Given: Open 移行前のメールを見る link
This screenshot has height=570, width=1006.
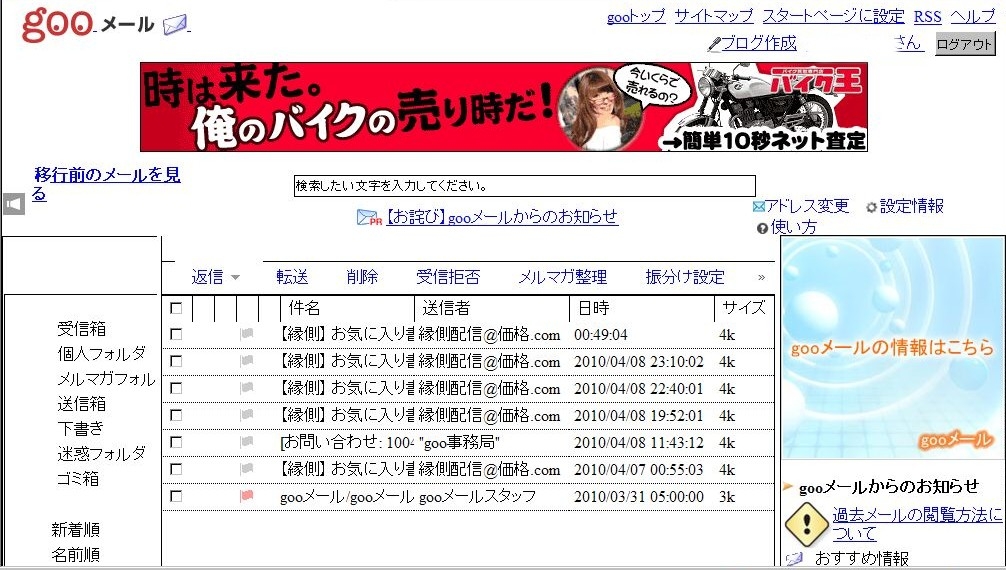Looking at the screenshot, I should coord(107,184).
